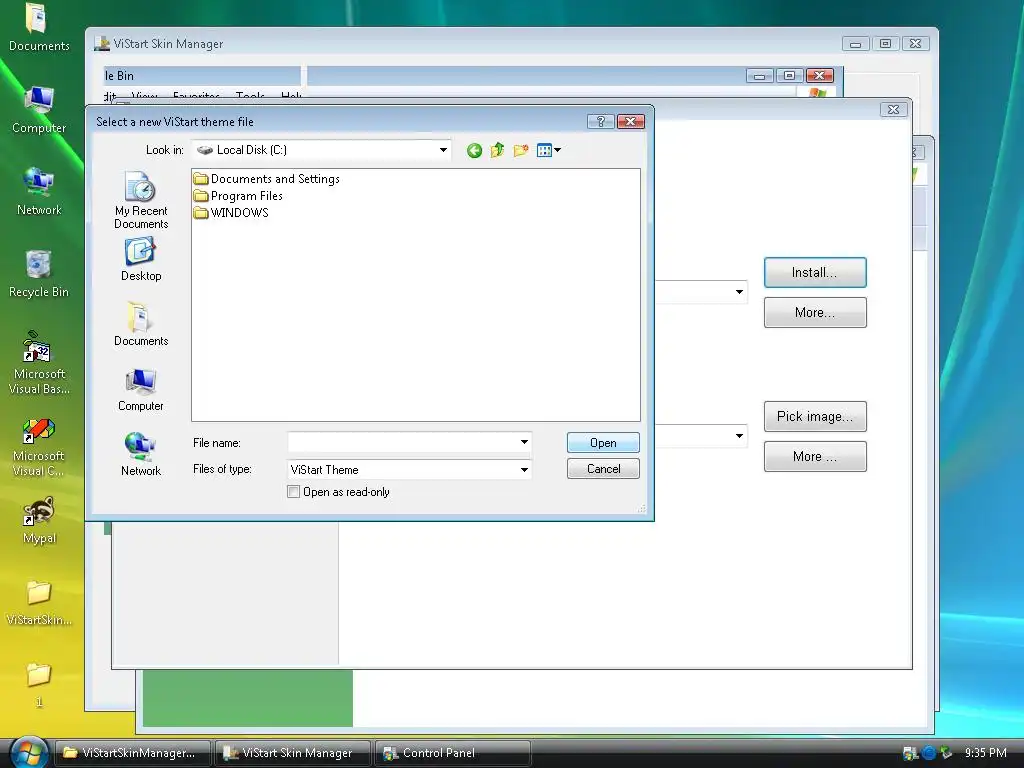
Task: Expand dropdown beside the Install button
Action: point(739,292)
